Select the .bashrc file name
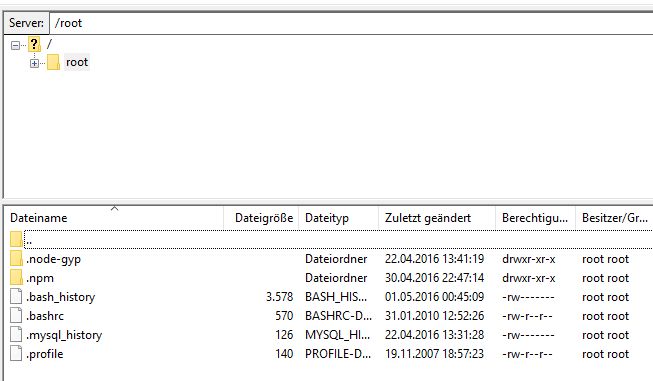653x381 pixels. pyautogui.click(x=45, y=316)
